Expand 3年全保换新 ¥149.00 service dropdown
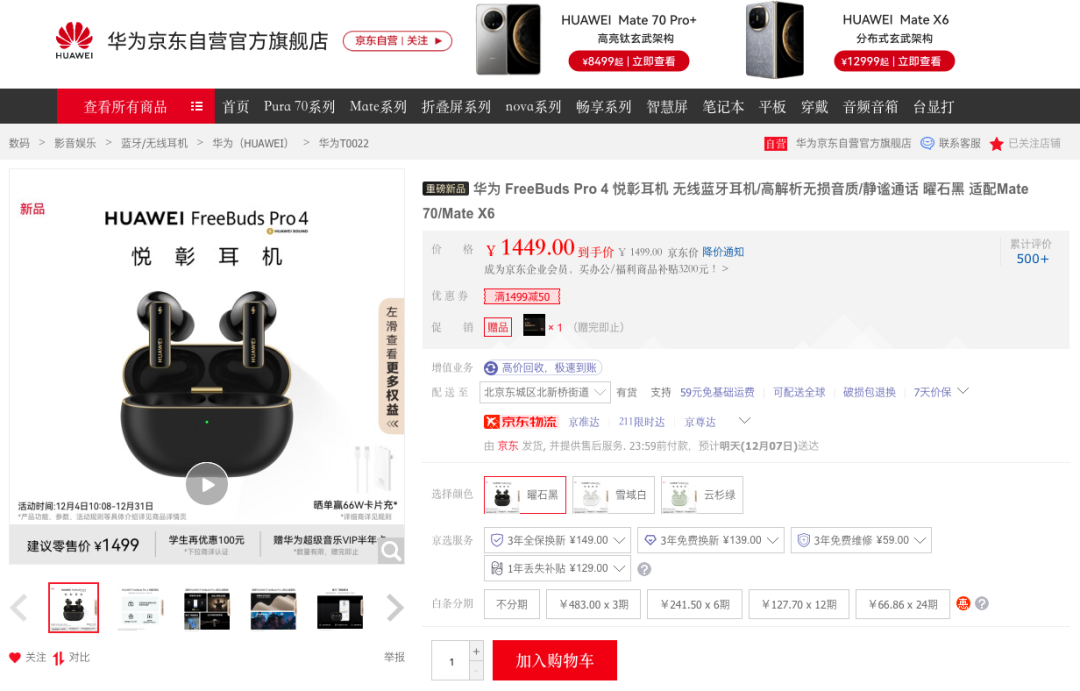Viewport: 1080px width, 691px height. [x=557, y=540]
